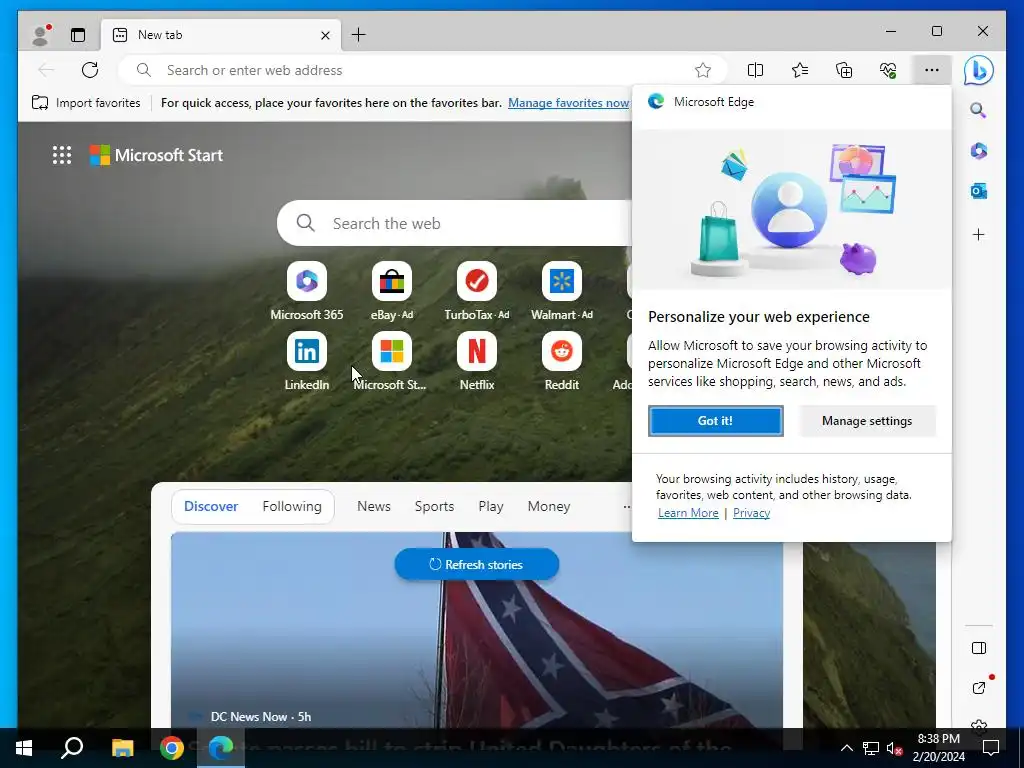Screen dimensions: 1024x768
Task: Refresh the current page
Action: [x=90, y=70]
